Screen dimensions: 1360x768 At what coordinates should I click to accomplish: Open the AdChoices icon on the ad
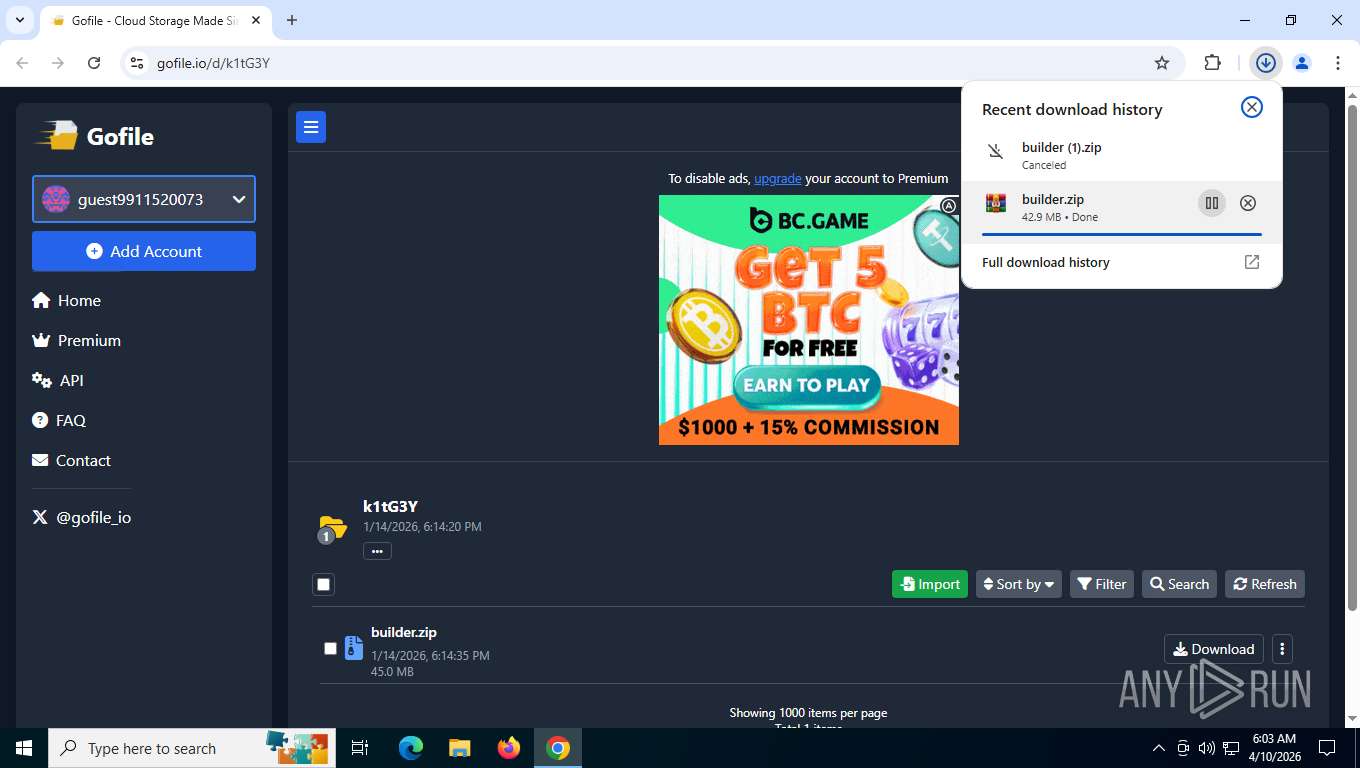point(949,205)
